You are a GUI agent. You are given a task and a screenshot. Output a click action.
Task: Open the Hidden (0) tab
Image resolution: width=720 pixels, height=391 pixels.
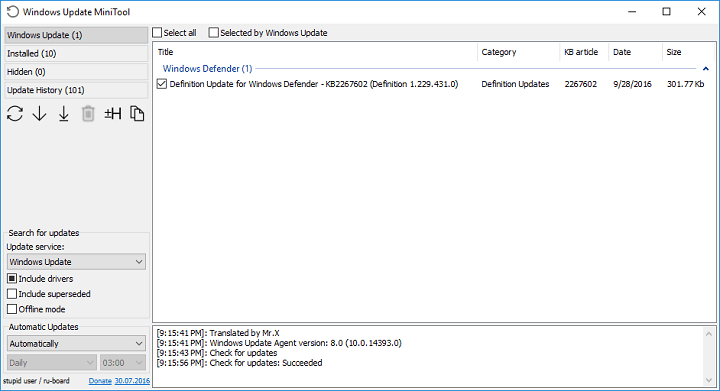[x=76, y=72]
